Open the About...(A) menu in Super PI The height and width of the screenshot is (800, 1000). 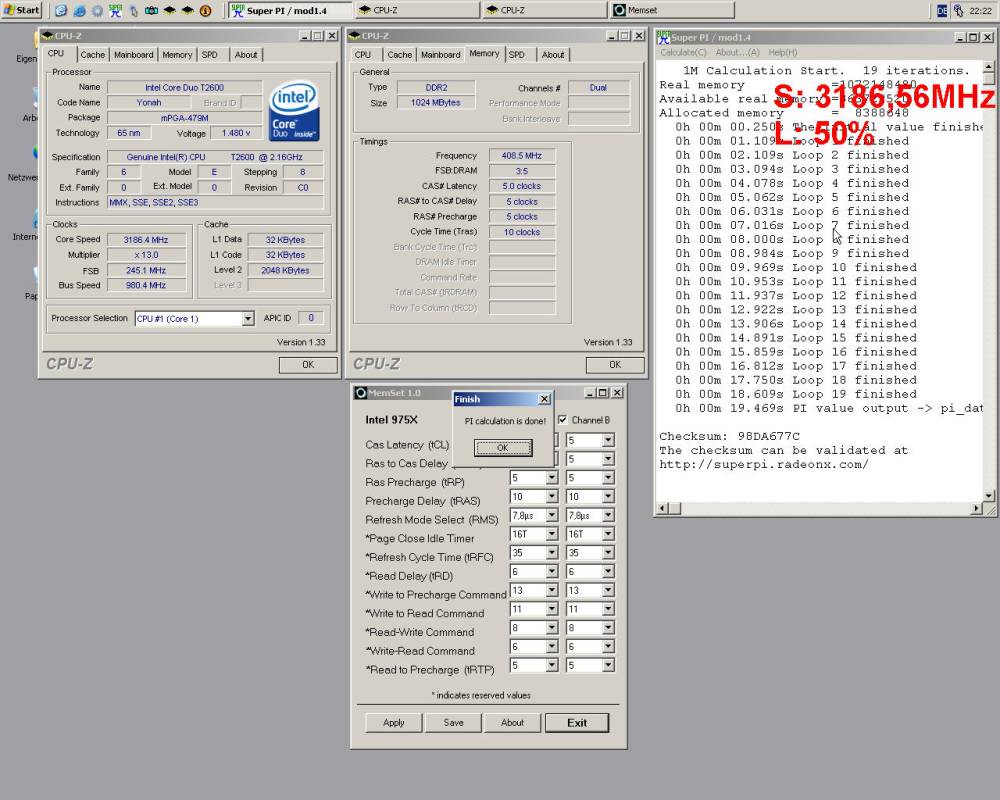[737, 52]
